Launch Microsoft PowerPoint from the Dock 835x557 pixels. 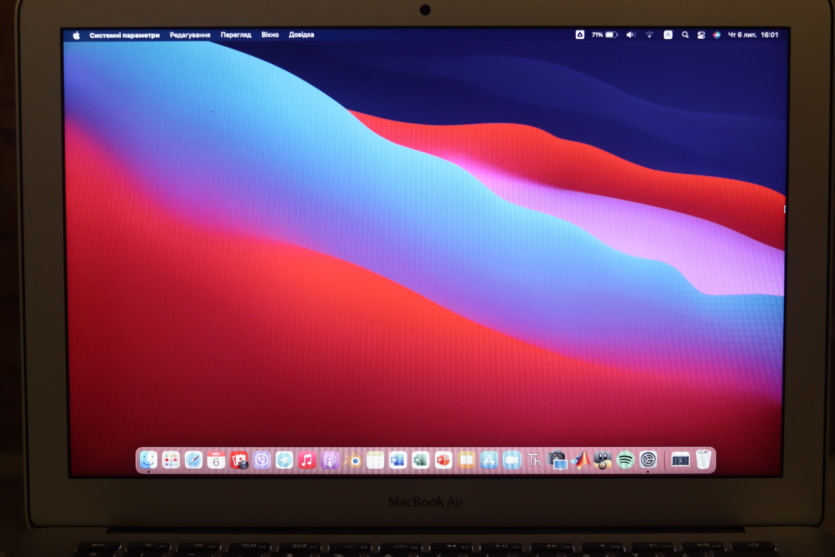tap(443, 460)
